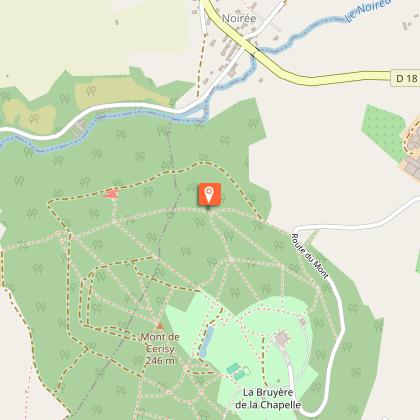
Task: Select the Mont de Cerisy peak triangle
Action: click(160, 326)
